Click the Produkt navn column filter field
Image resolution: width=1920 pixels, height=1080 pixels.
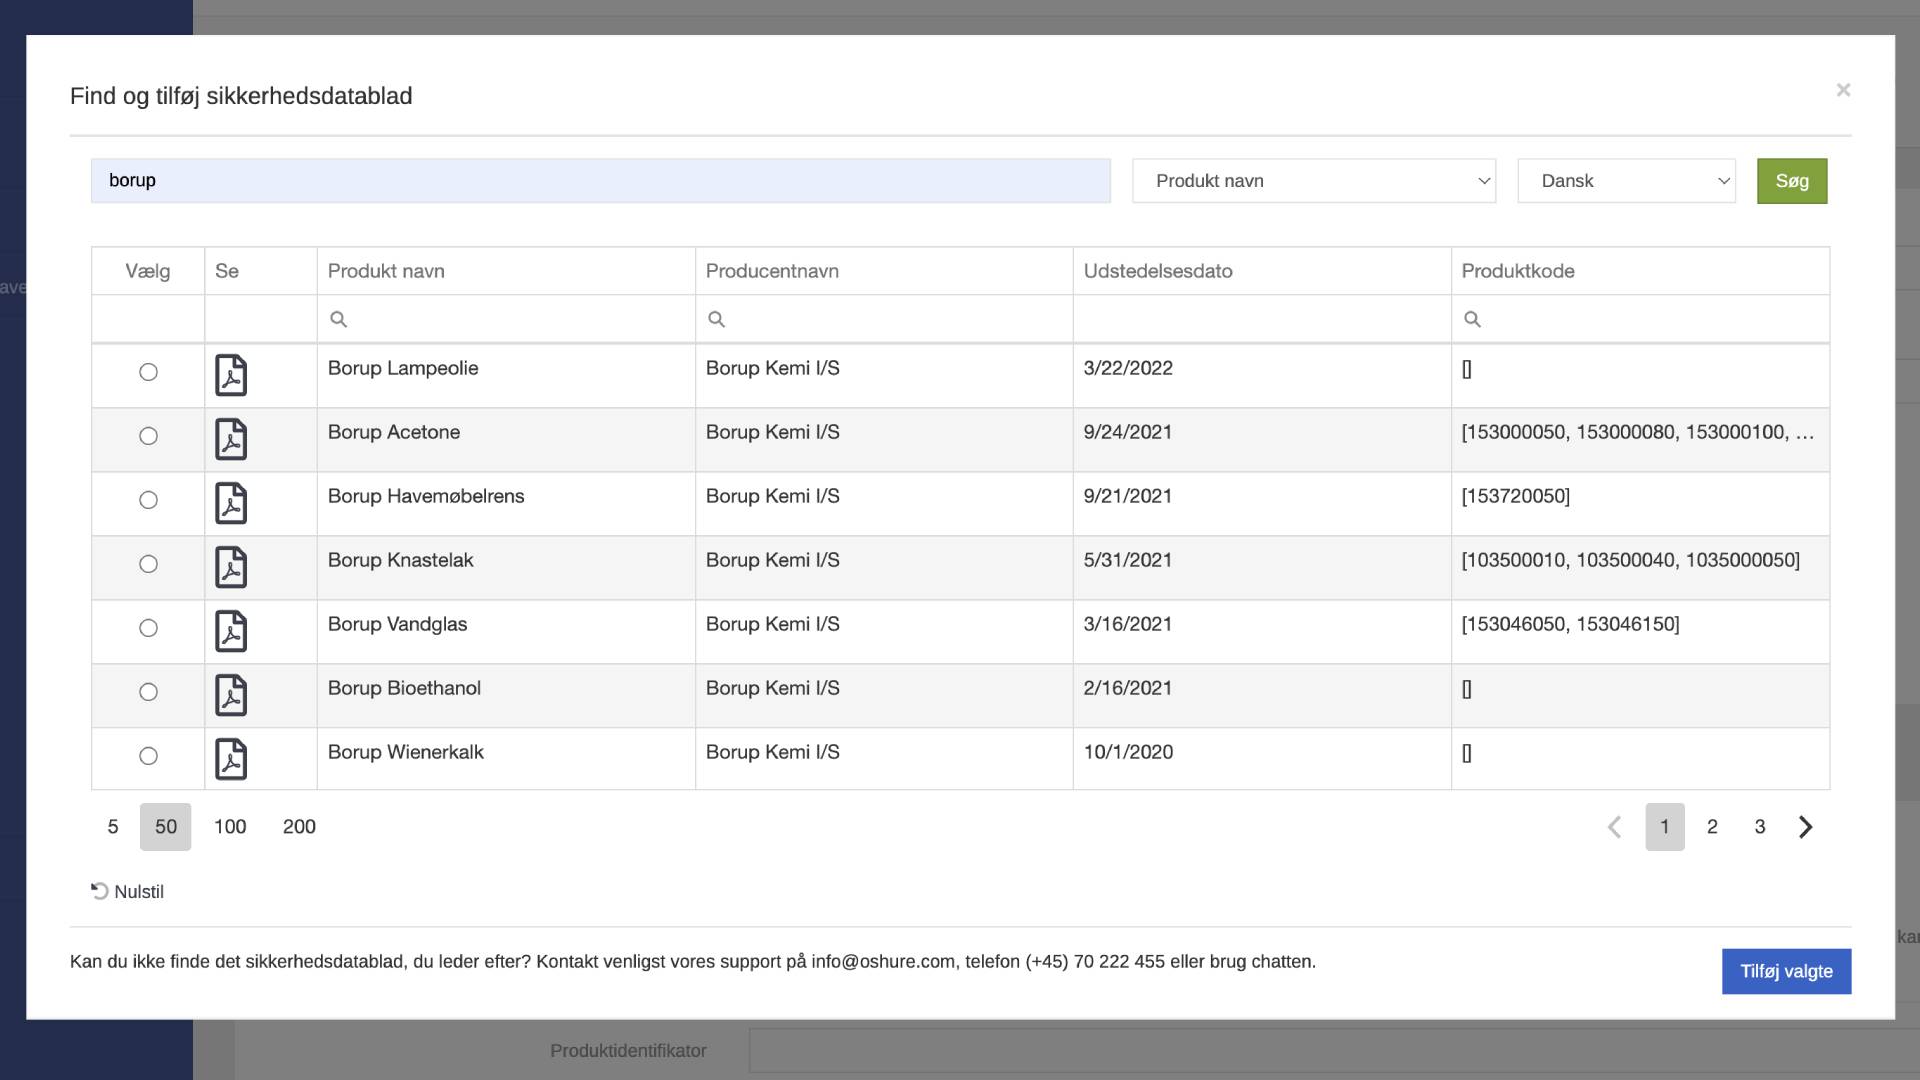pos(506,319)
